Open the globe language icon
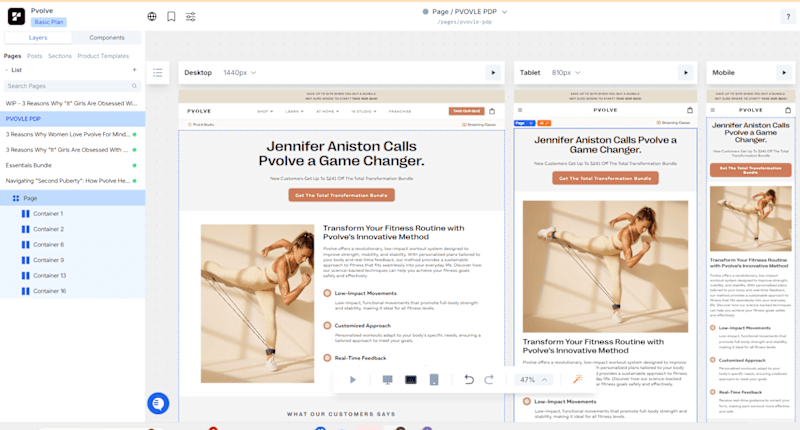800x430 pixels. click(x=152, y=16)
